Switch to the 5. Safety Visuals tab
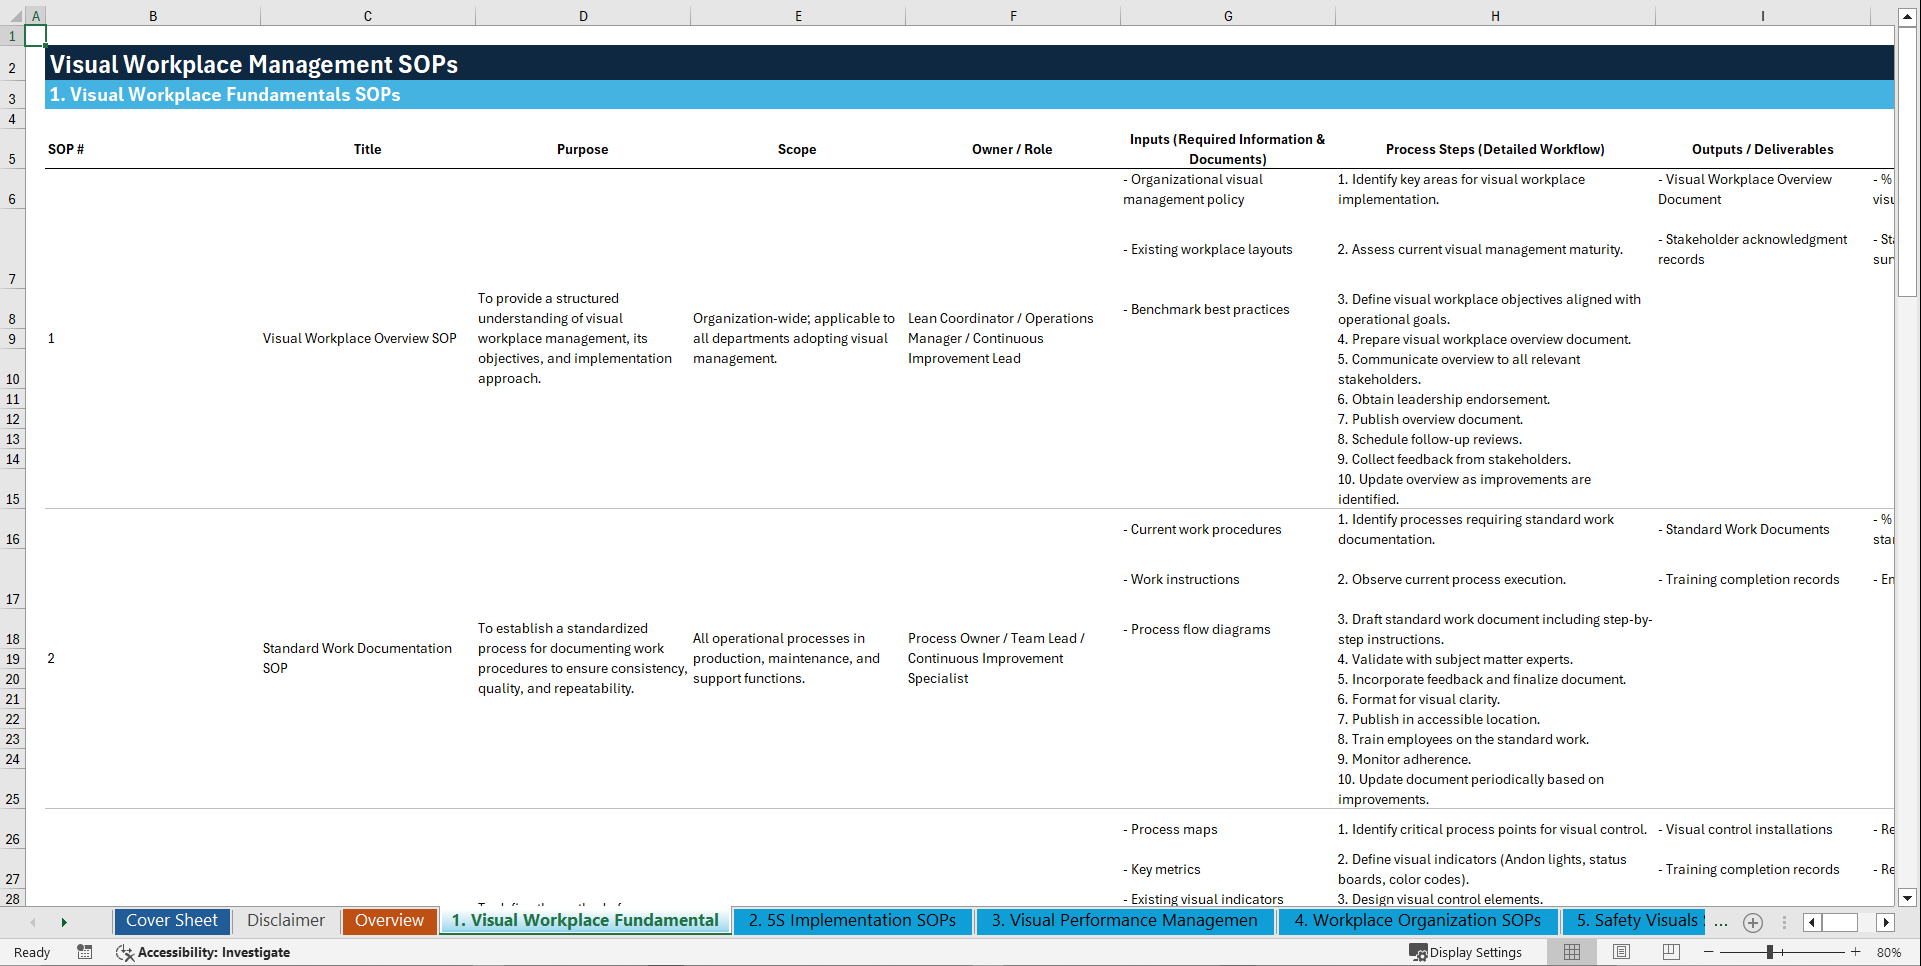Image resolution: width=1921 pixels, height=966 pixels. (1634, 921)
